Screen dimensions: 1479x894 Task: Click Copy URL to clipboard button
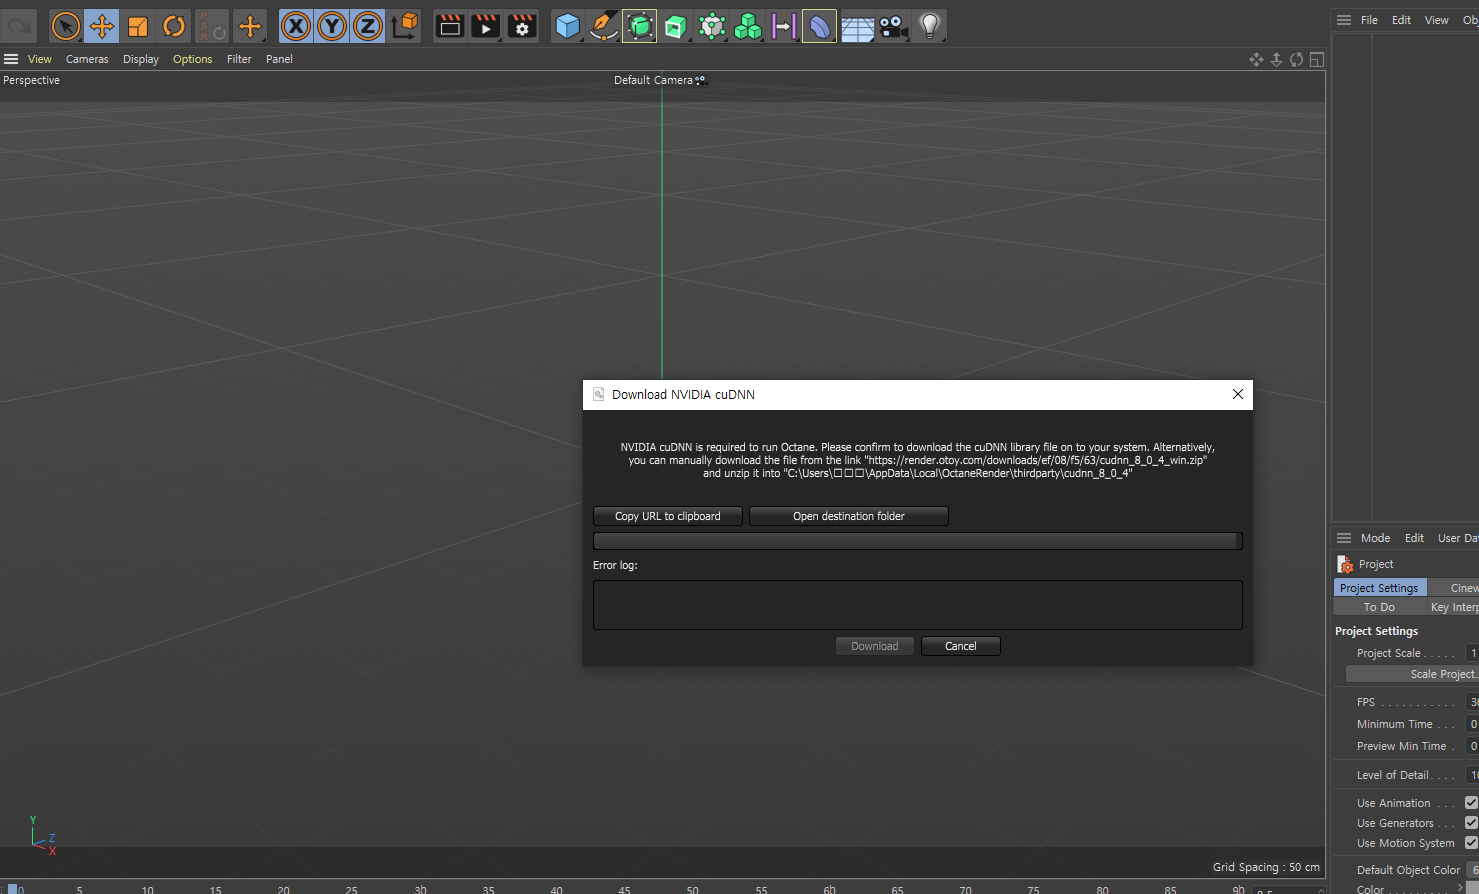click(x=668, y=516)
